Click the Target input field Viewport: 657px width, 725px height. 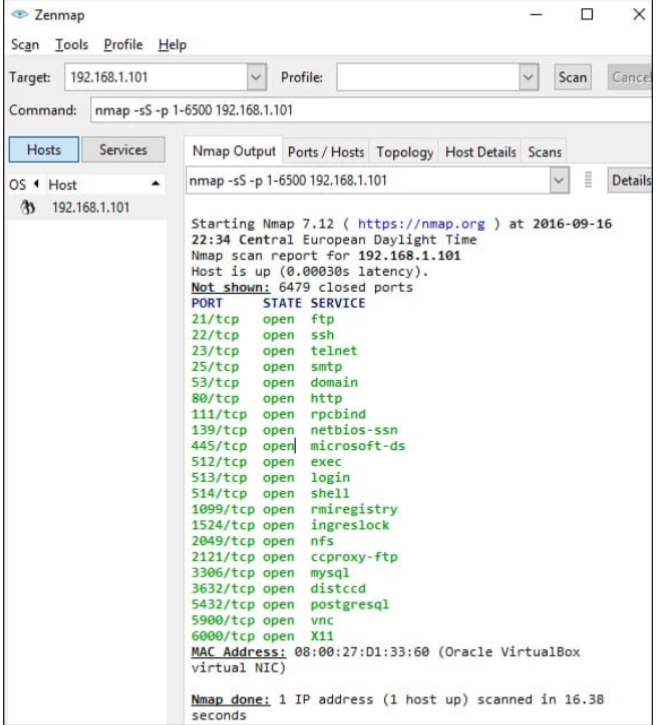[156, 77]
